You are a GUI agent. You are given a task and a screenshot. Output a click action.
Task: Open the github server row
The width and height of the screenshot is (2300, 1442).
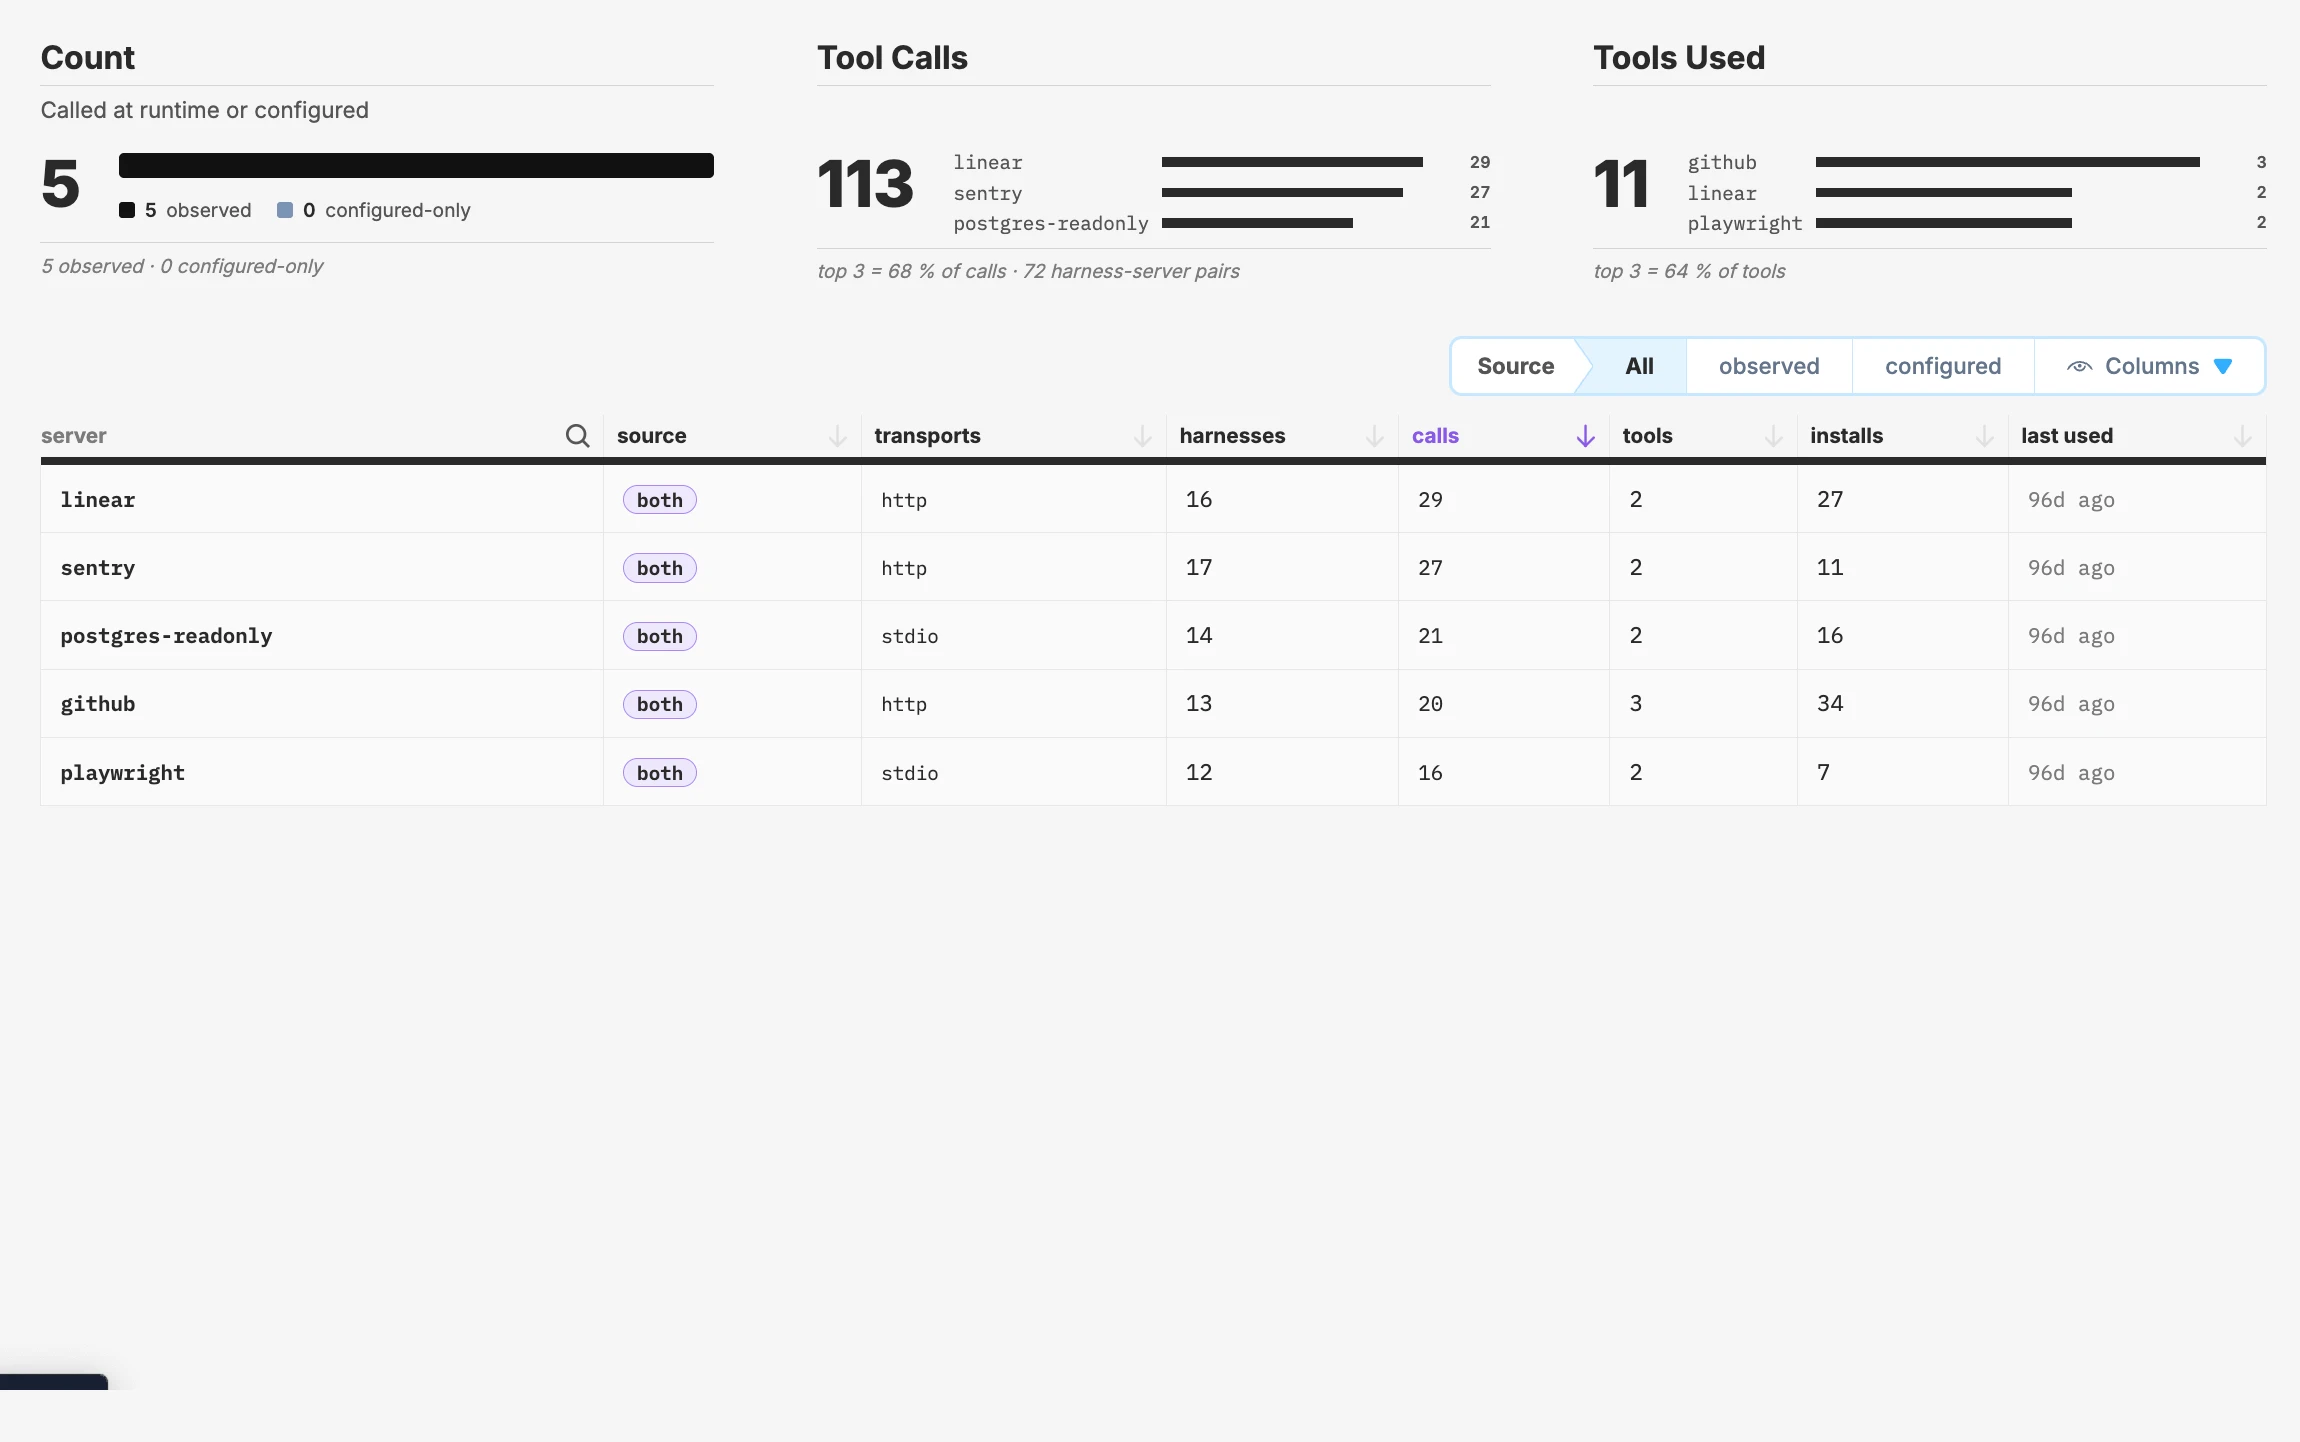tap(1153, 703)
